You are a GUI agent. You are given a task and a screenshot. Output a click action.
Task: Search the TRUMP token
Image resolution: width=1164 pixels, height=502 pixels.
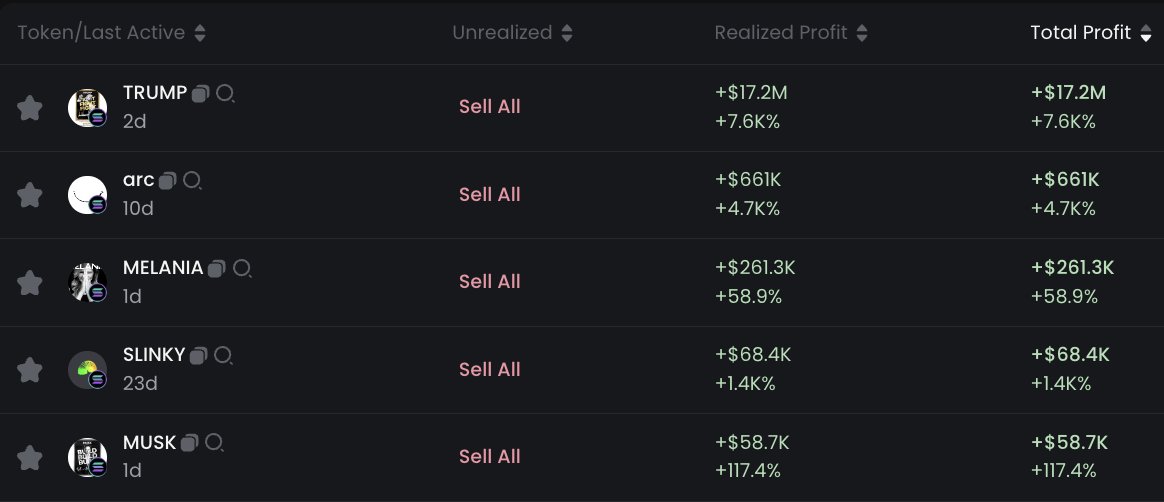226,94
